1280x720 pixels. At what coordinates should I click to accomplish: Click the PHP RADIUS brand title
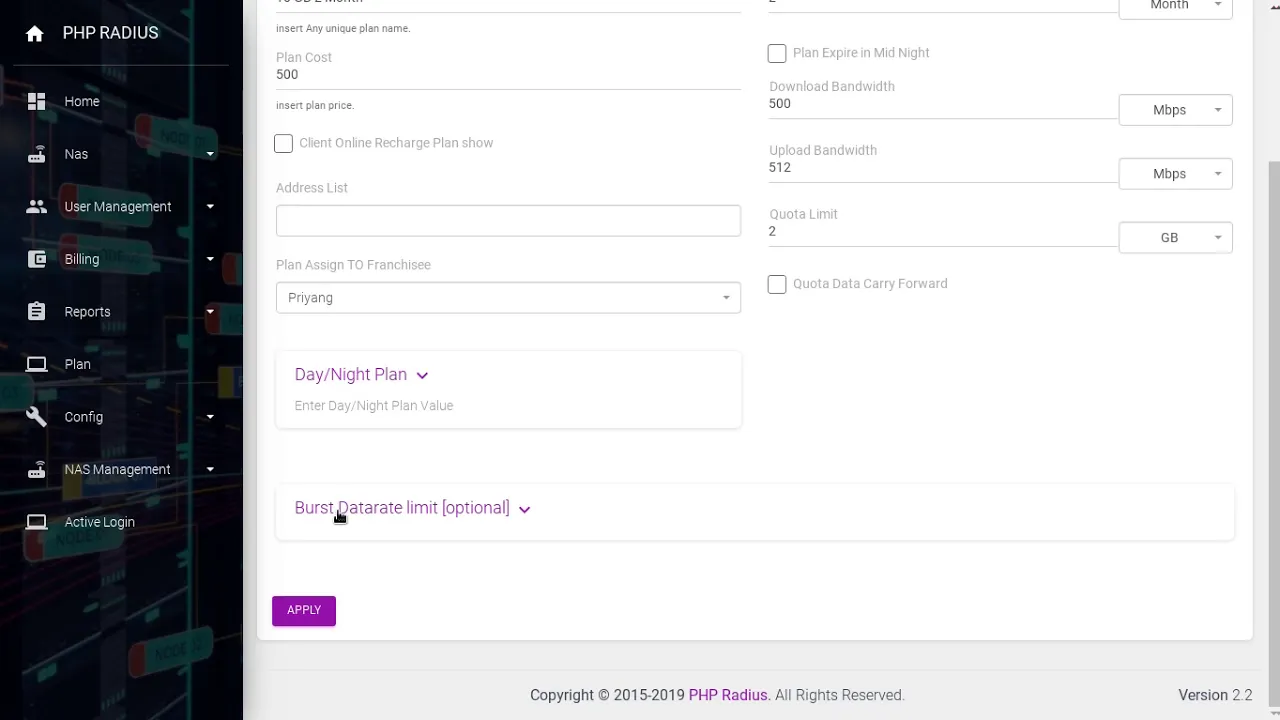point(110,33)
